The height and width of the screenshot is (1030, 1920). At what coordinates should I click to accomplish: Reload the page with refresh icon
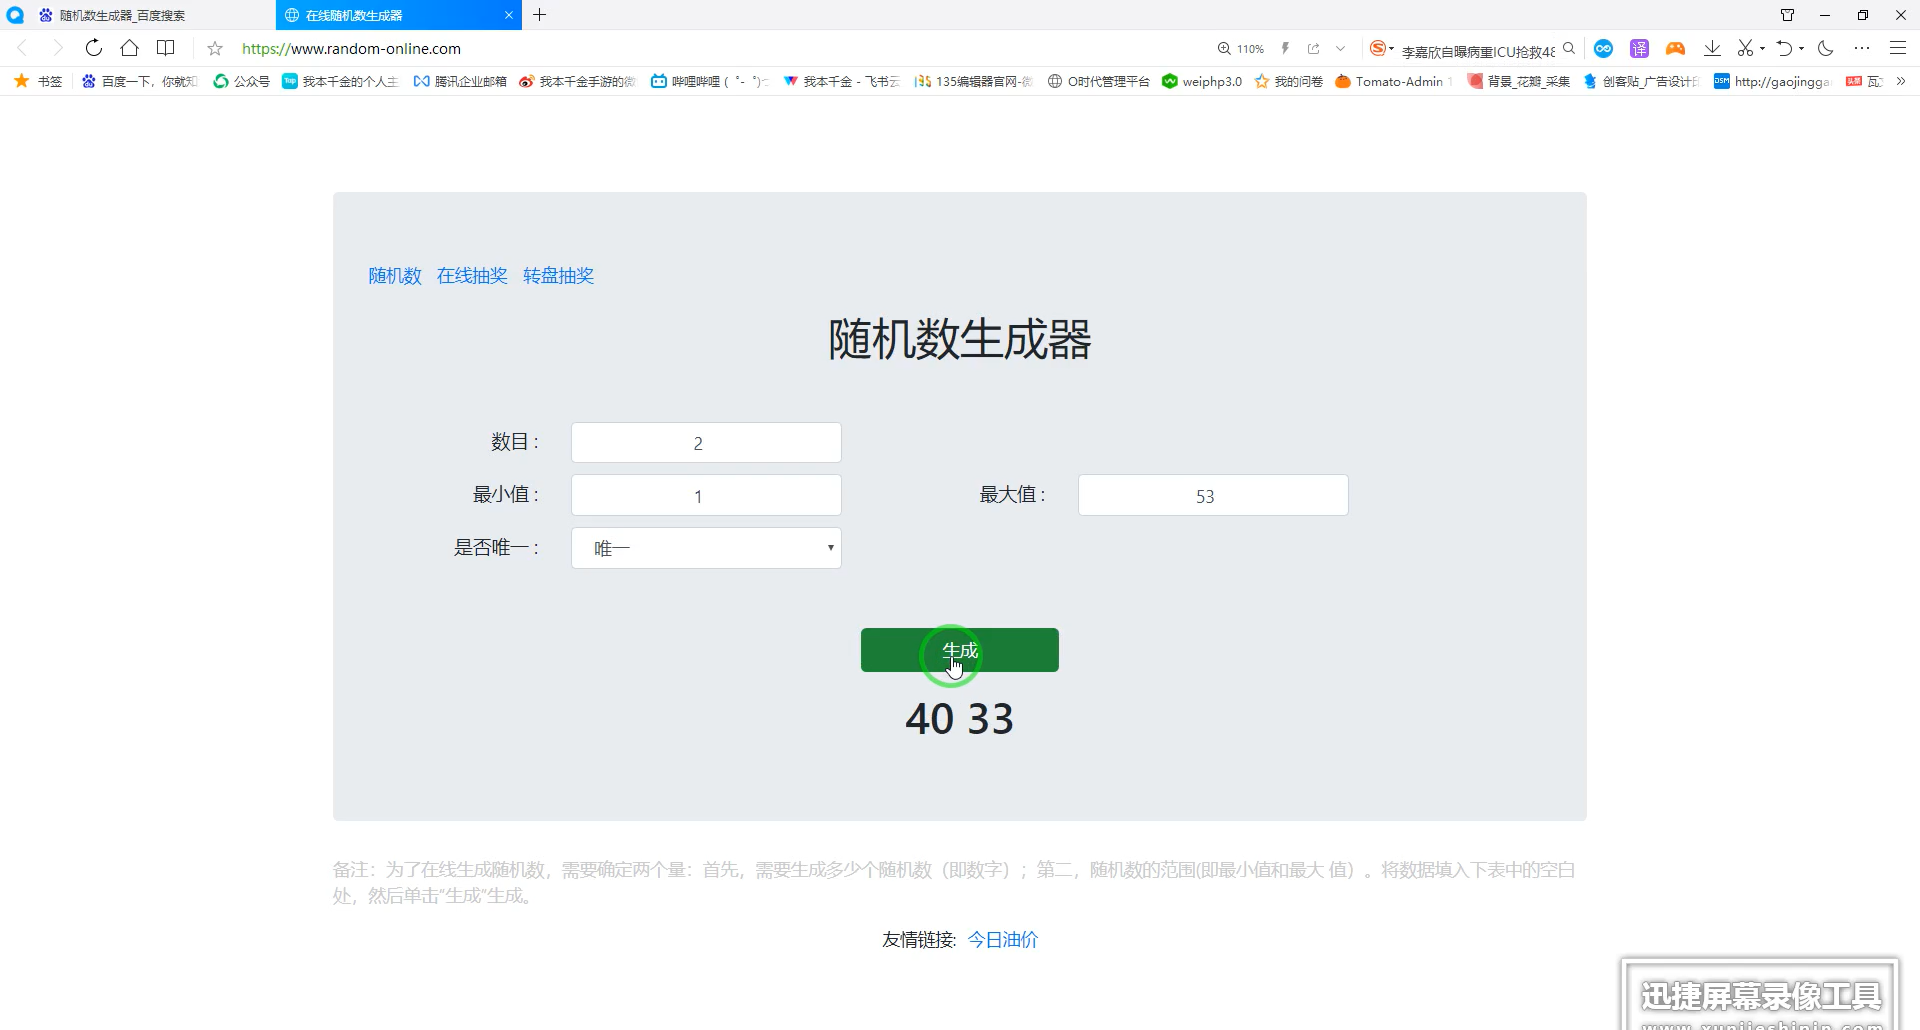coord(94,48)
